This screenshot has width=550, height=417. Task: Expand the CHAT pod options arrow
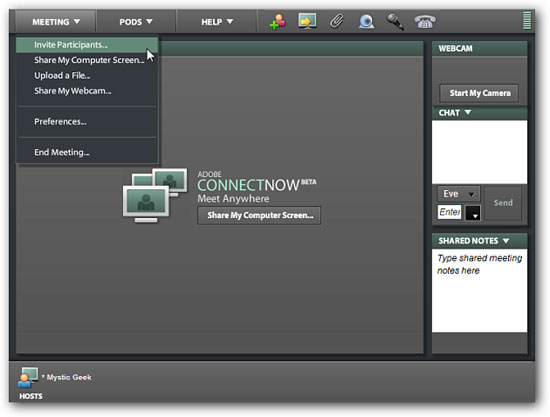(x=468, y=113)
